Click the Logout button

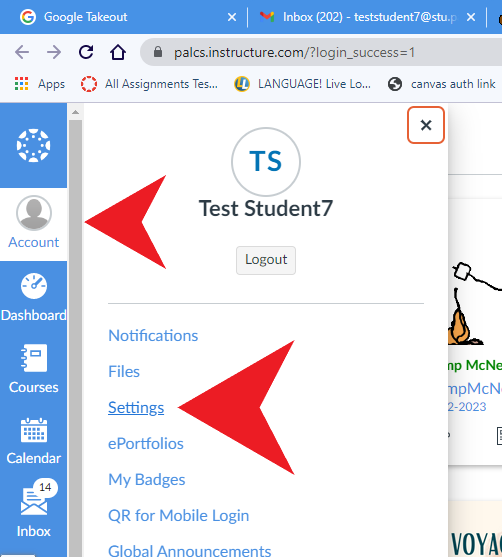click(266, 260)
